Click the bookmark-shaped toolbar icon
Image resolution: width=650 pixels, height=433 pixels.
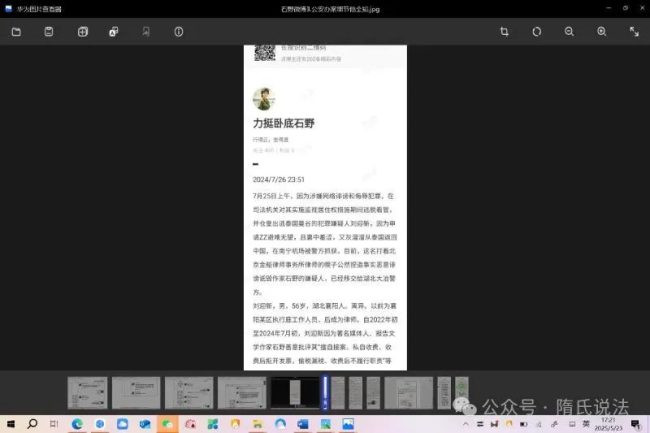146,32
